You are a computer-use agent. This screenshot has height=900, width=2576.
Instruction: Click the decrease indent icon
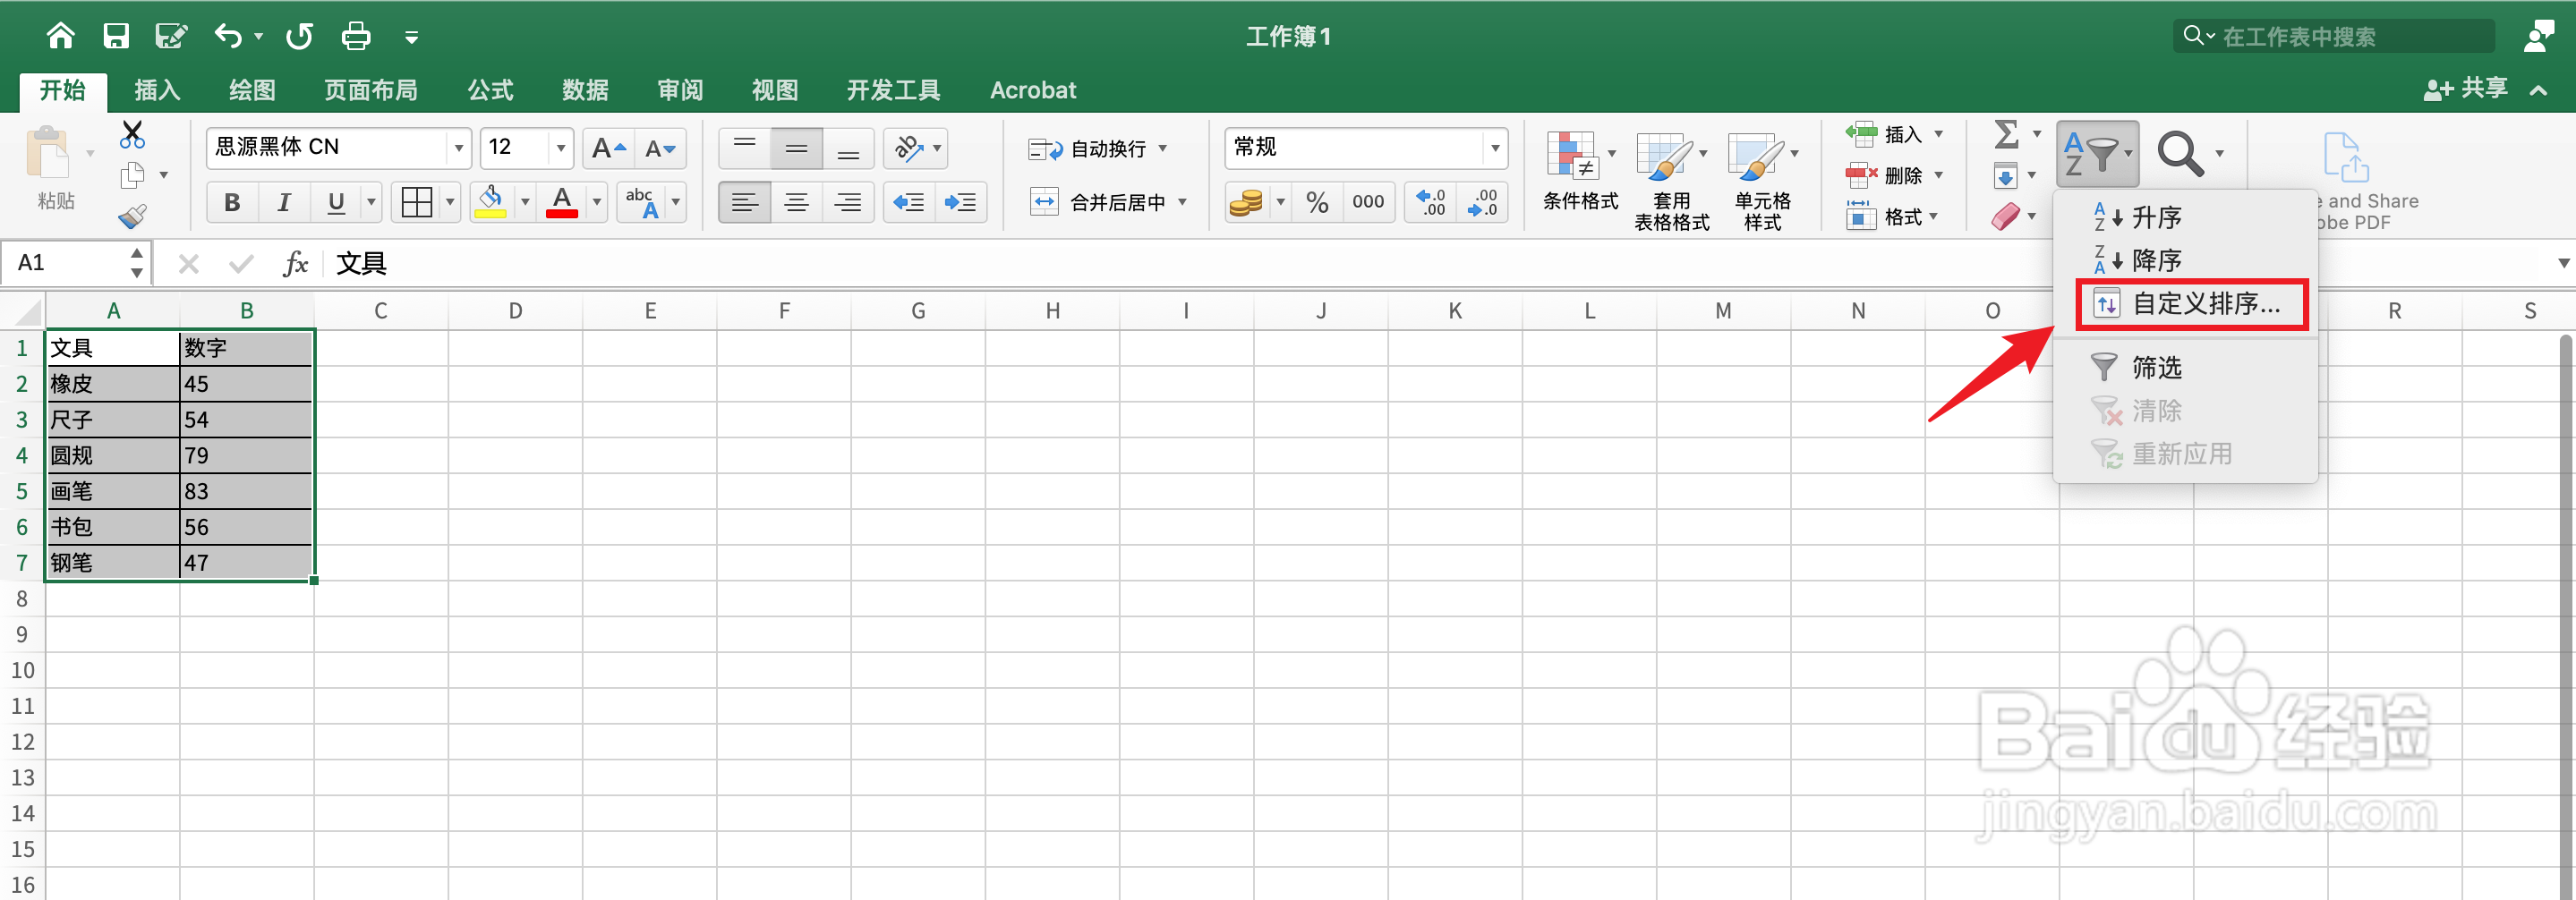click(x=909, y=202)
